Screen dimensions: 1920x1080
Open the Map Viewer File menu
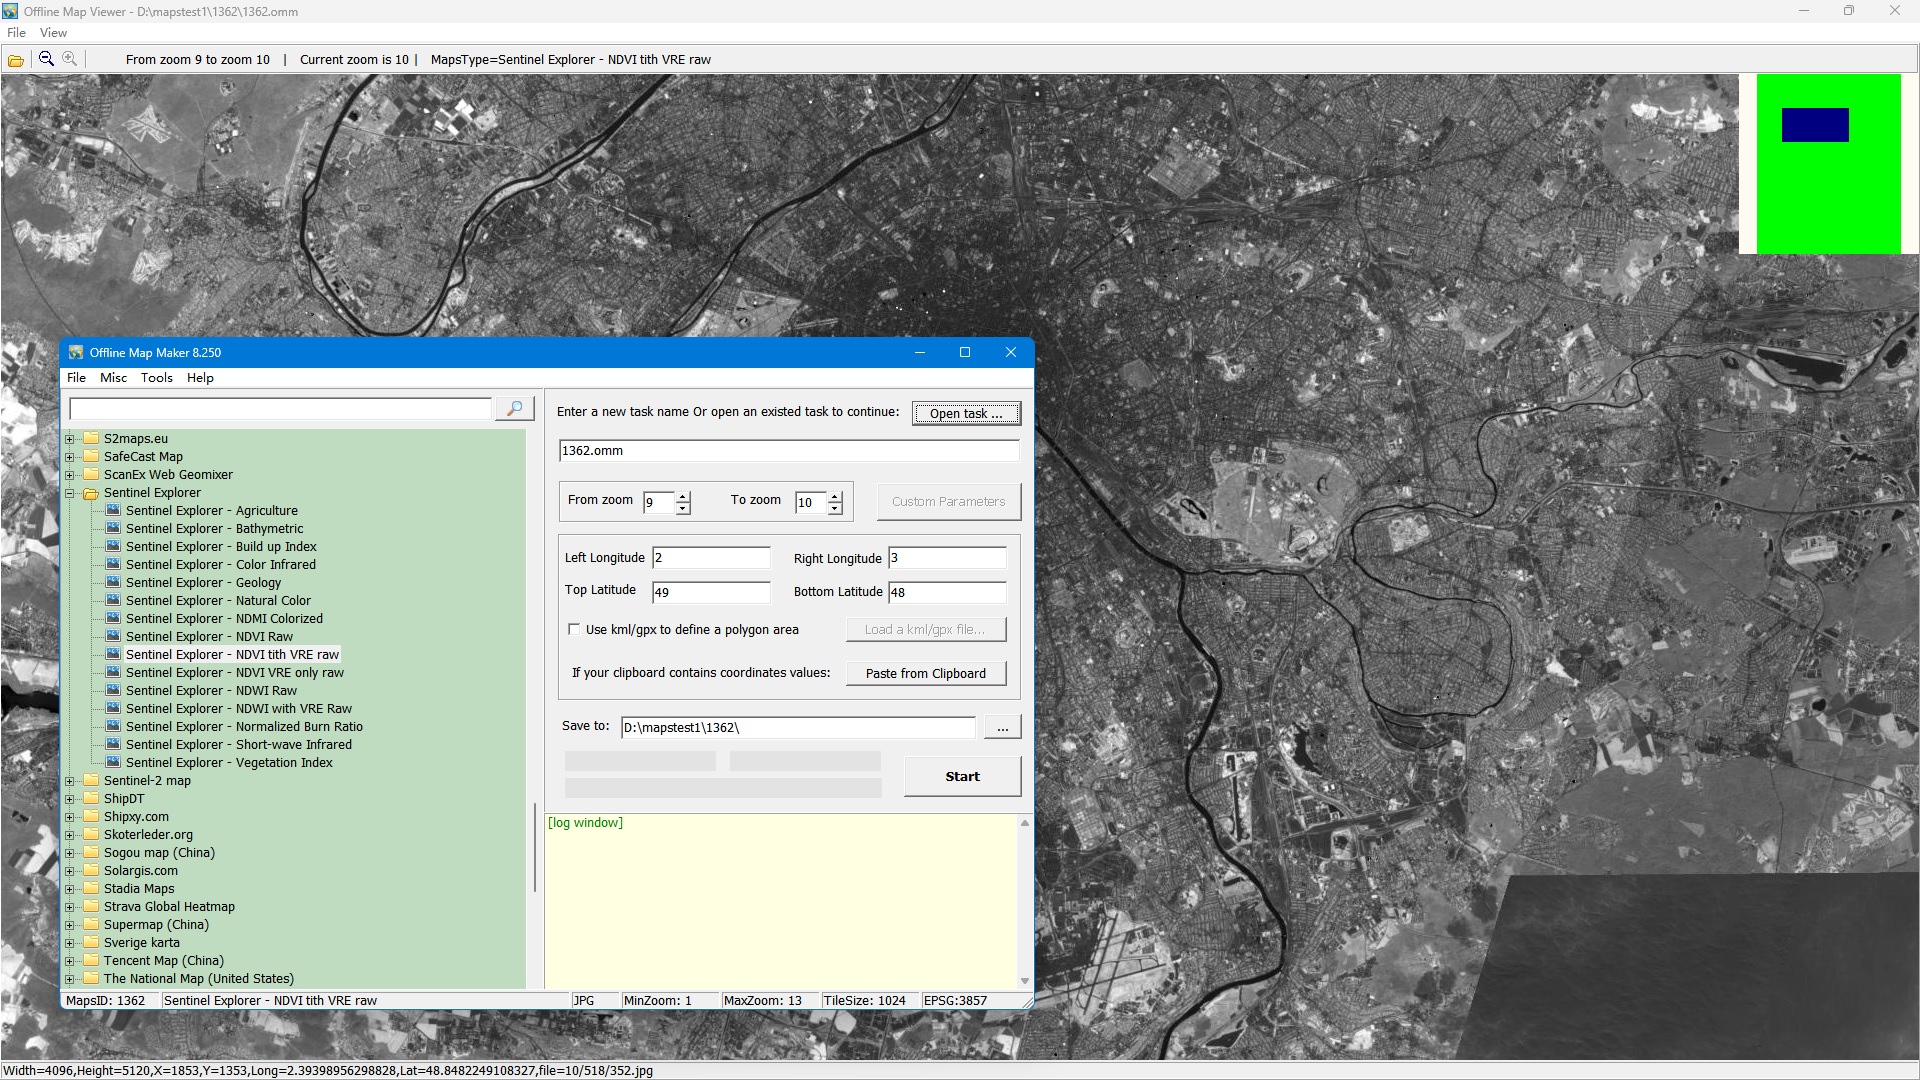click(x=16, y=32)
